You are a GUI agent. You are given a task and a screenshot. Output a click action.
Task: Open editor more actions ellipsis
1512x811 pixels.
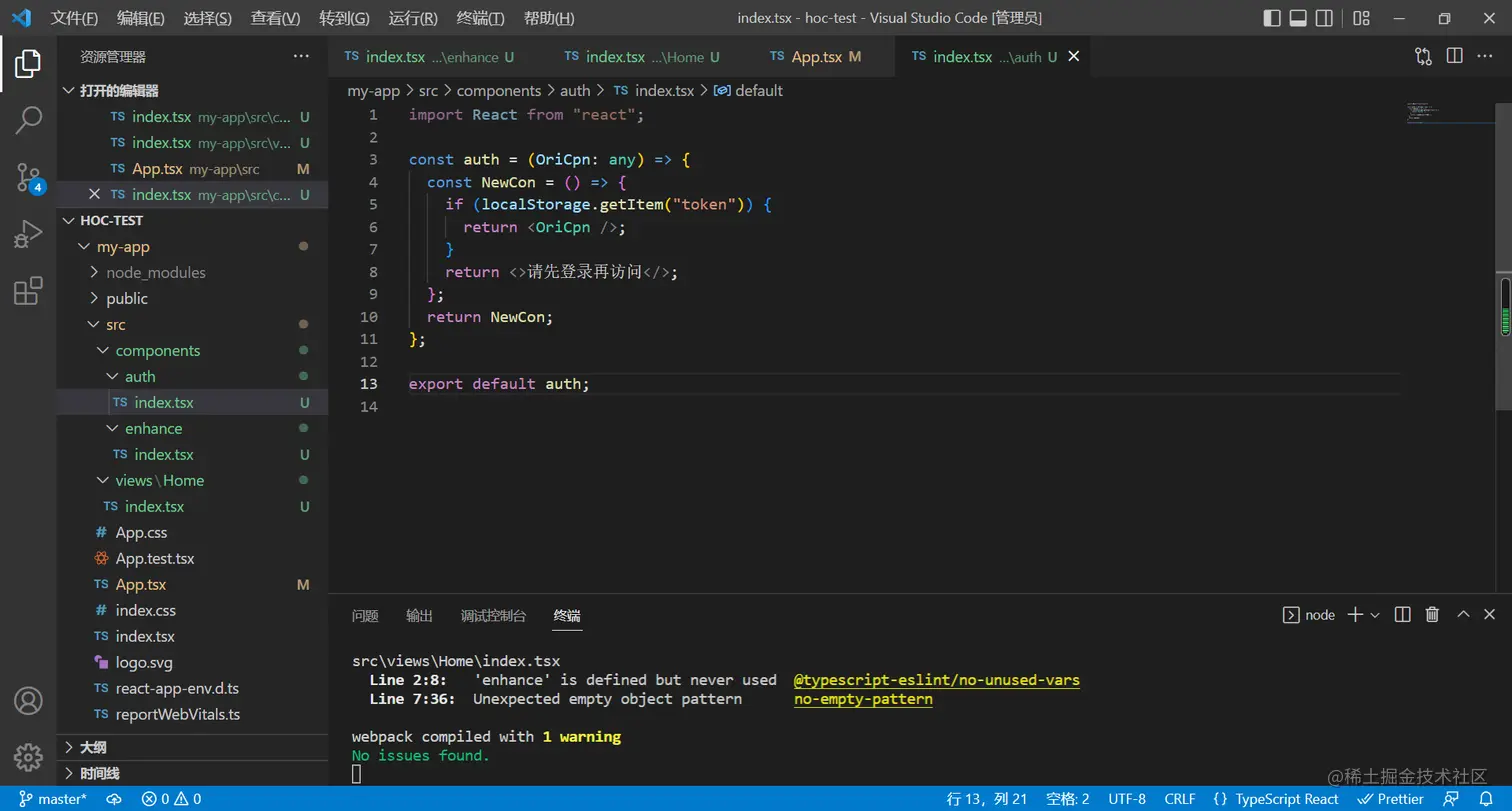click(x=1486, y=57)
